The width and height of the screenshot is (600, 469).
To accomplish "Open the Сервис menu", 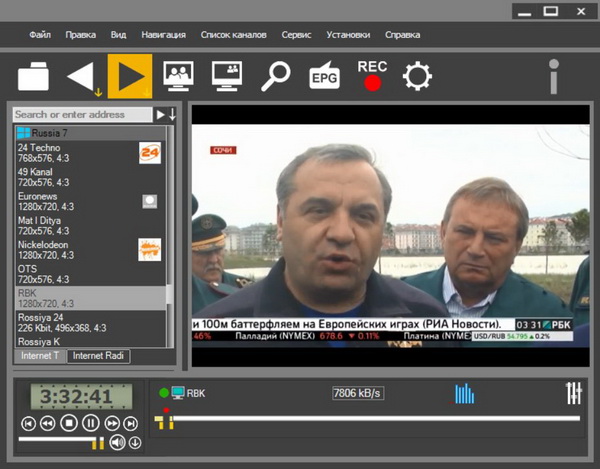I will click(296, 34).
